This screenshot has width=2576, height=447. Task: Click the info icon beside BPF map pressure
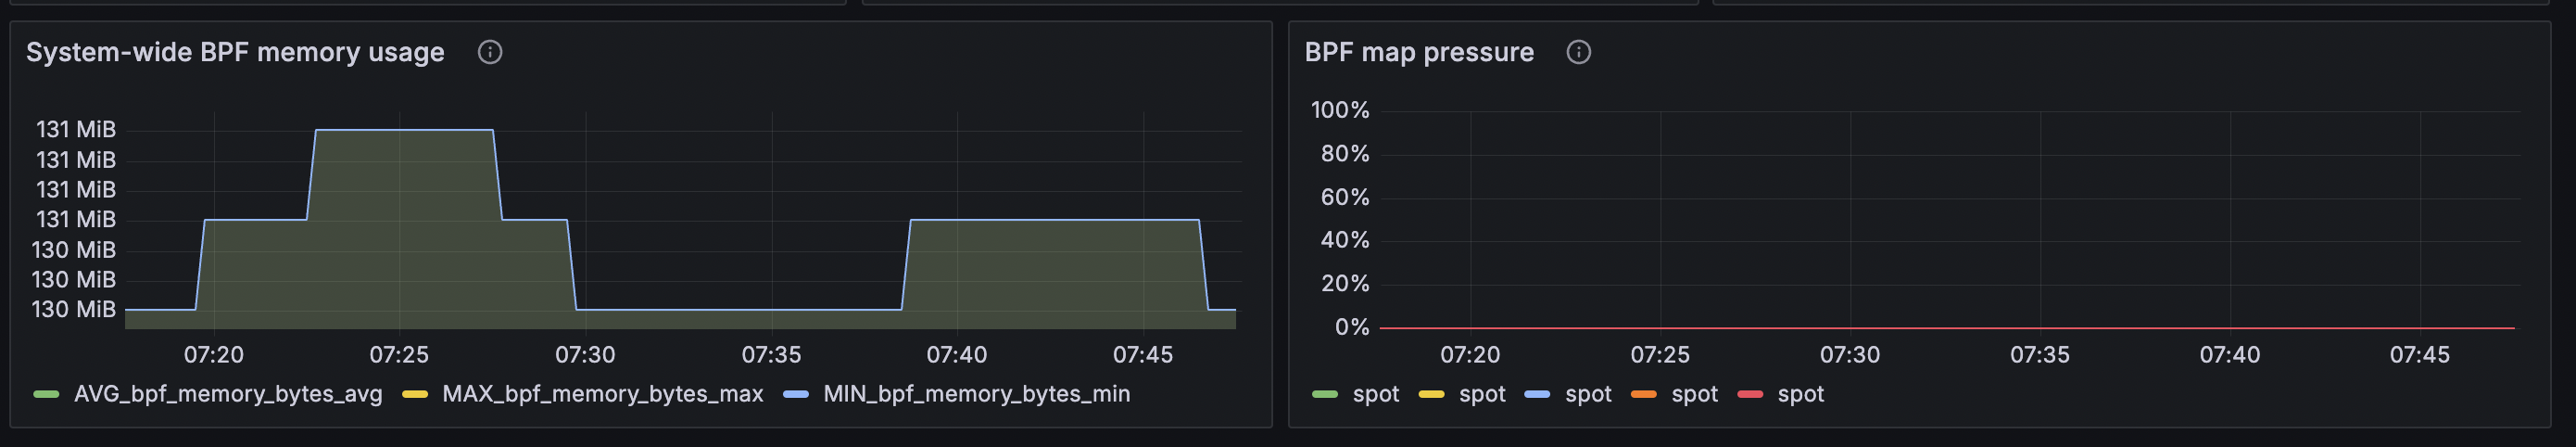(x=1578, y=52)
